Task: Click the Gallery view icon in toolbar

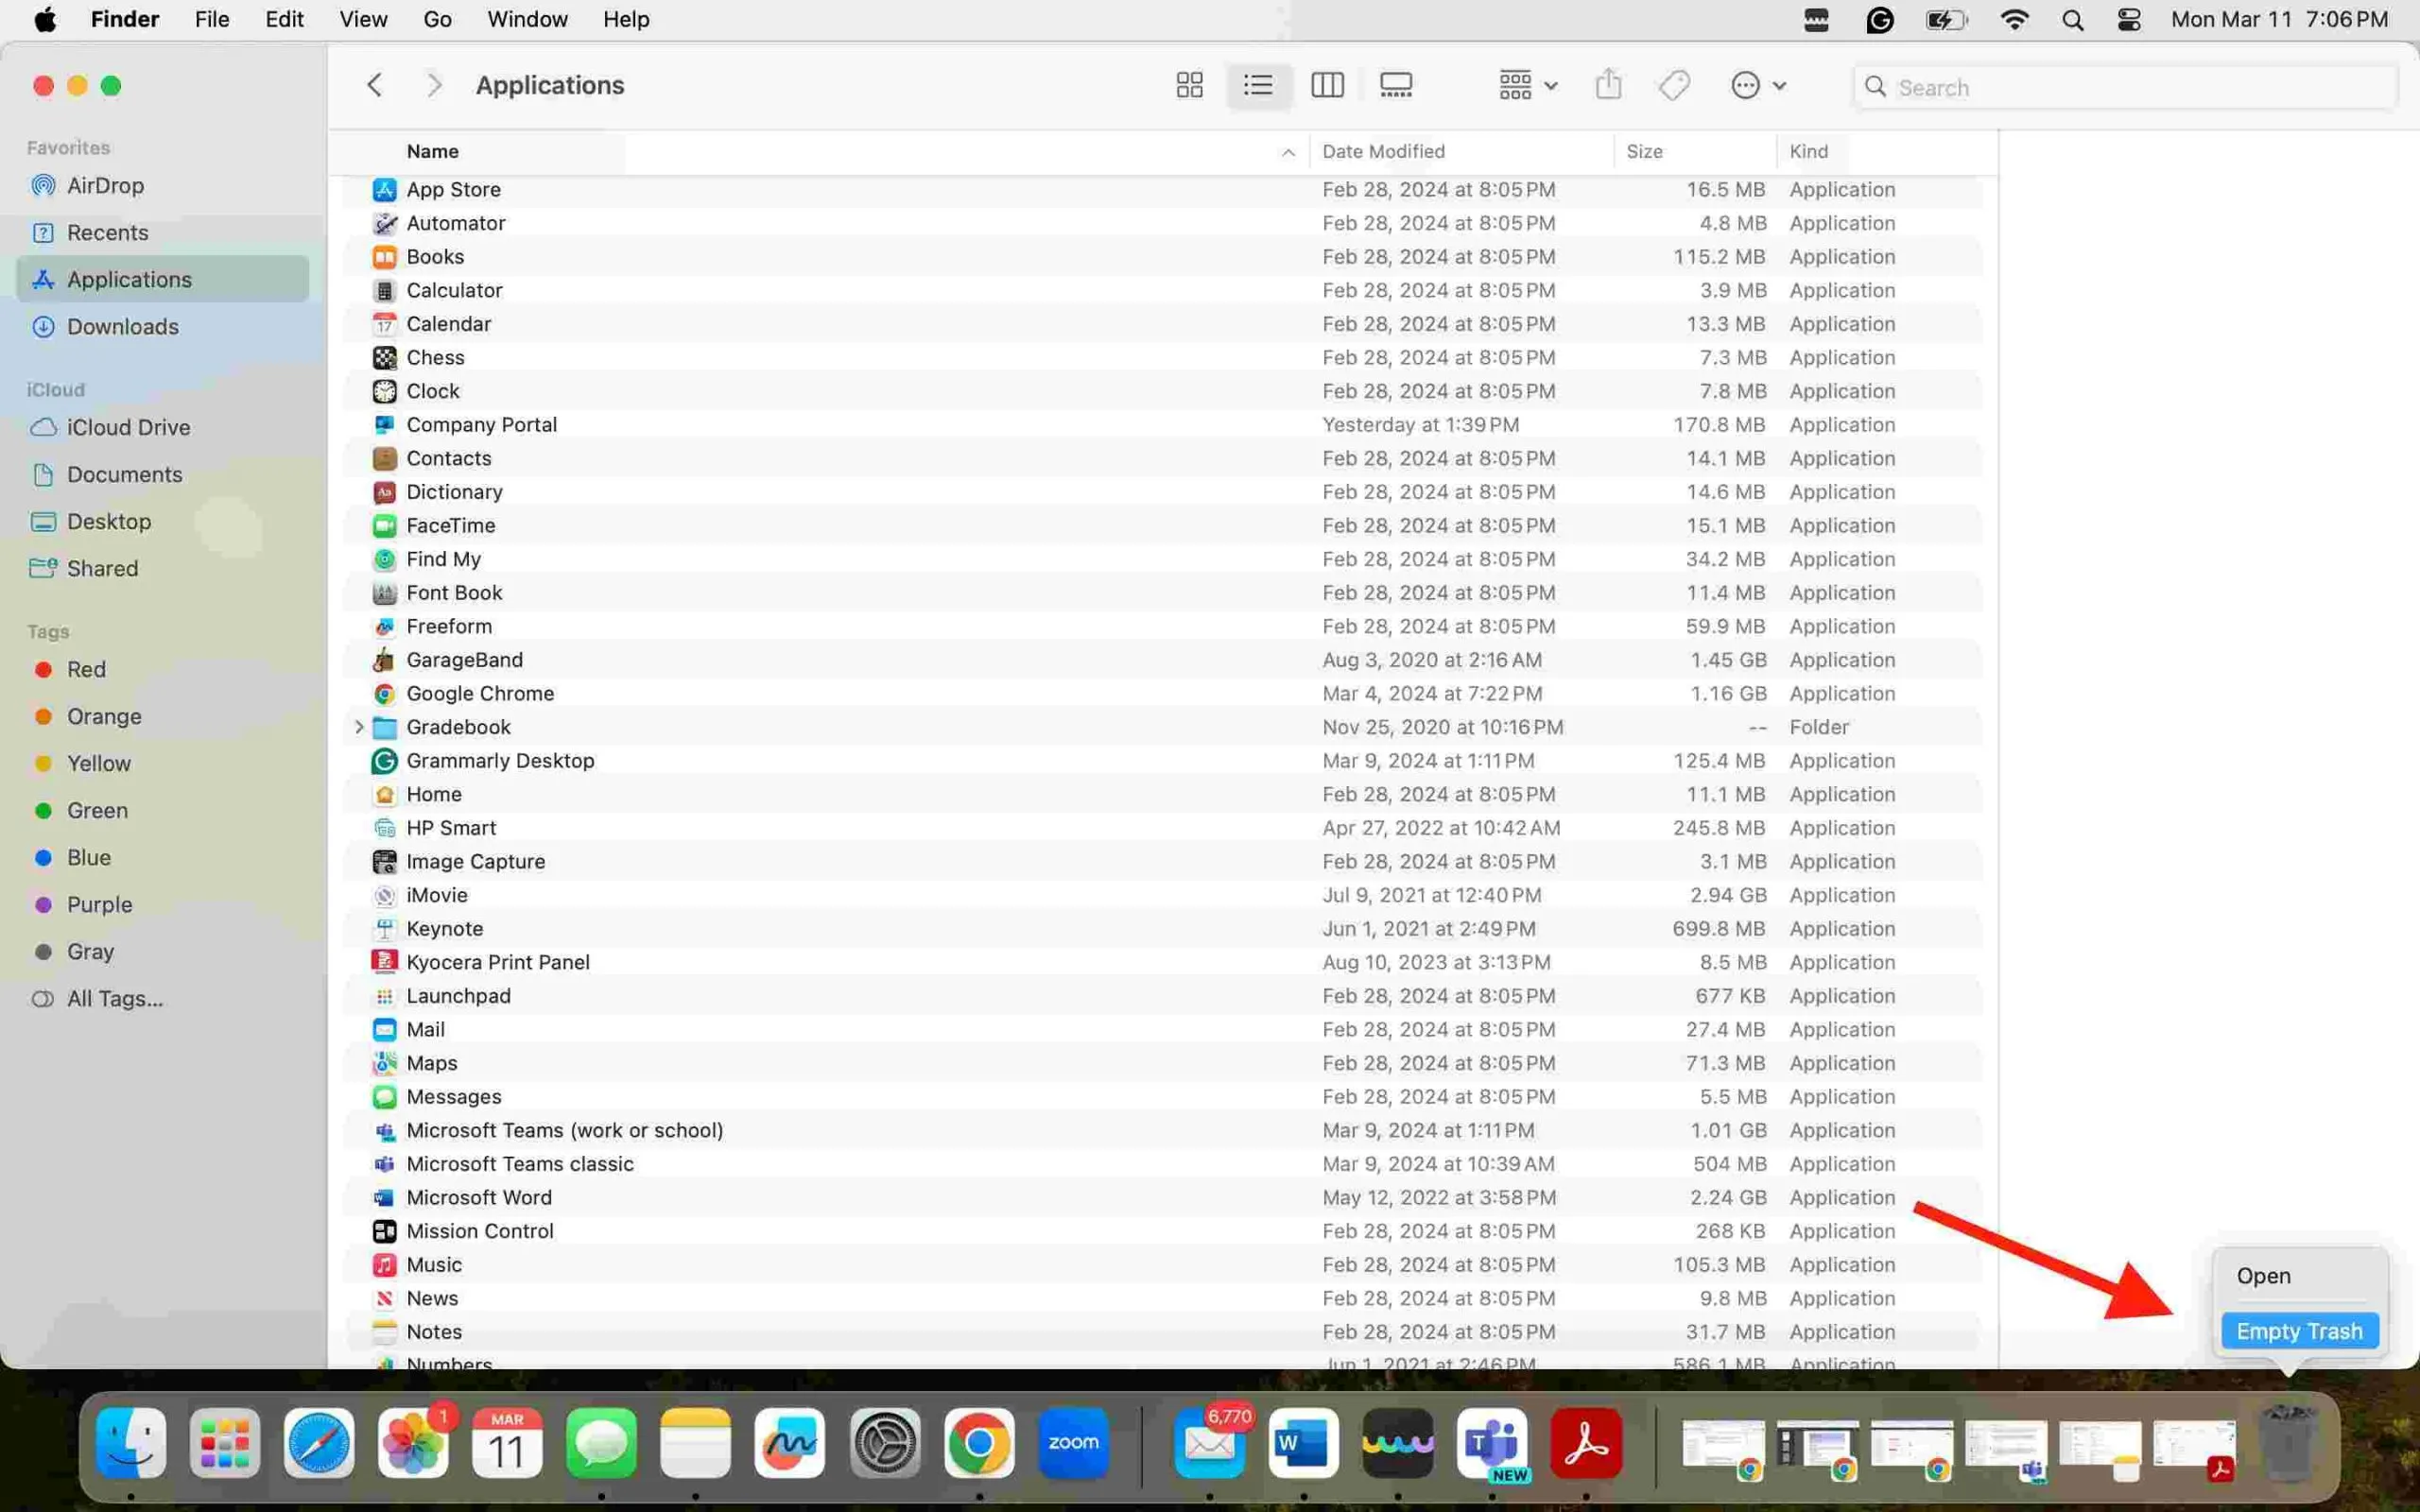Action: coord(1397,83)
